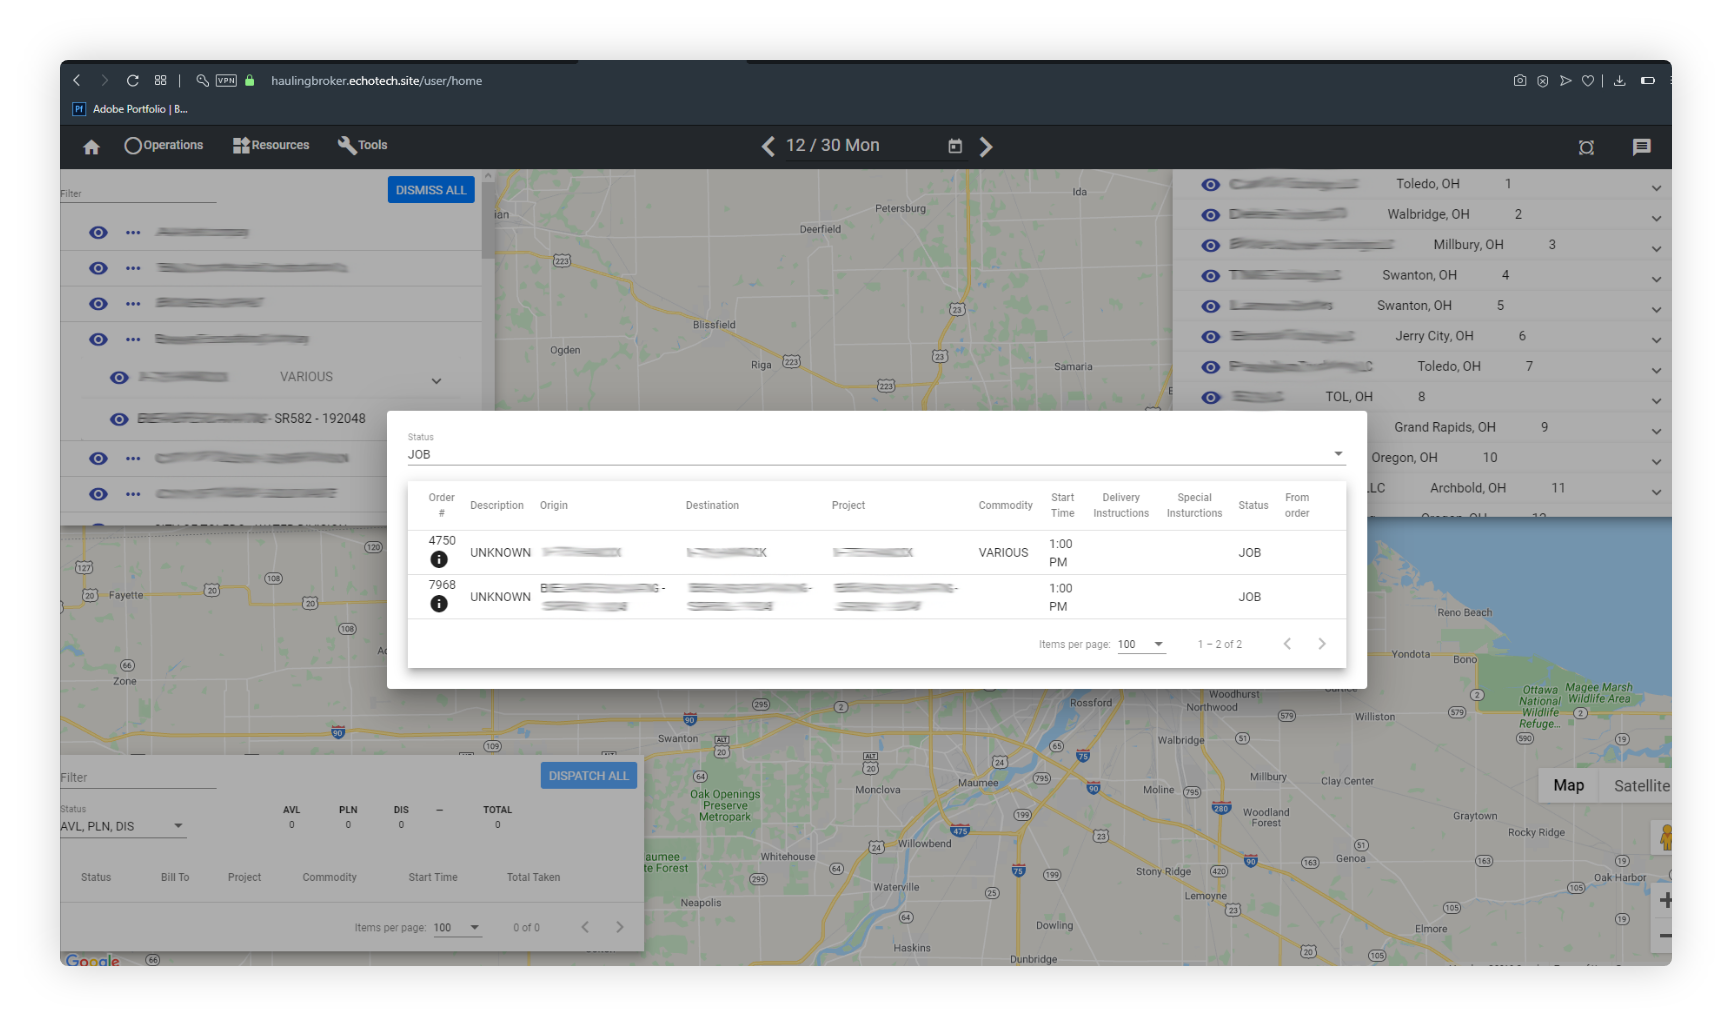1732x1026 pixels.
Task: Open the browser downloads icon
Action: point(1619,80)
